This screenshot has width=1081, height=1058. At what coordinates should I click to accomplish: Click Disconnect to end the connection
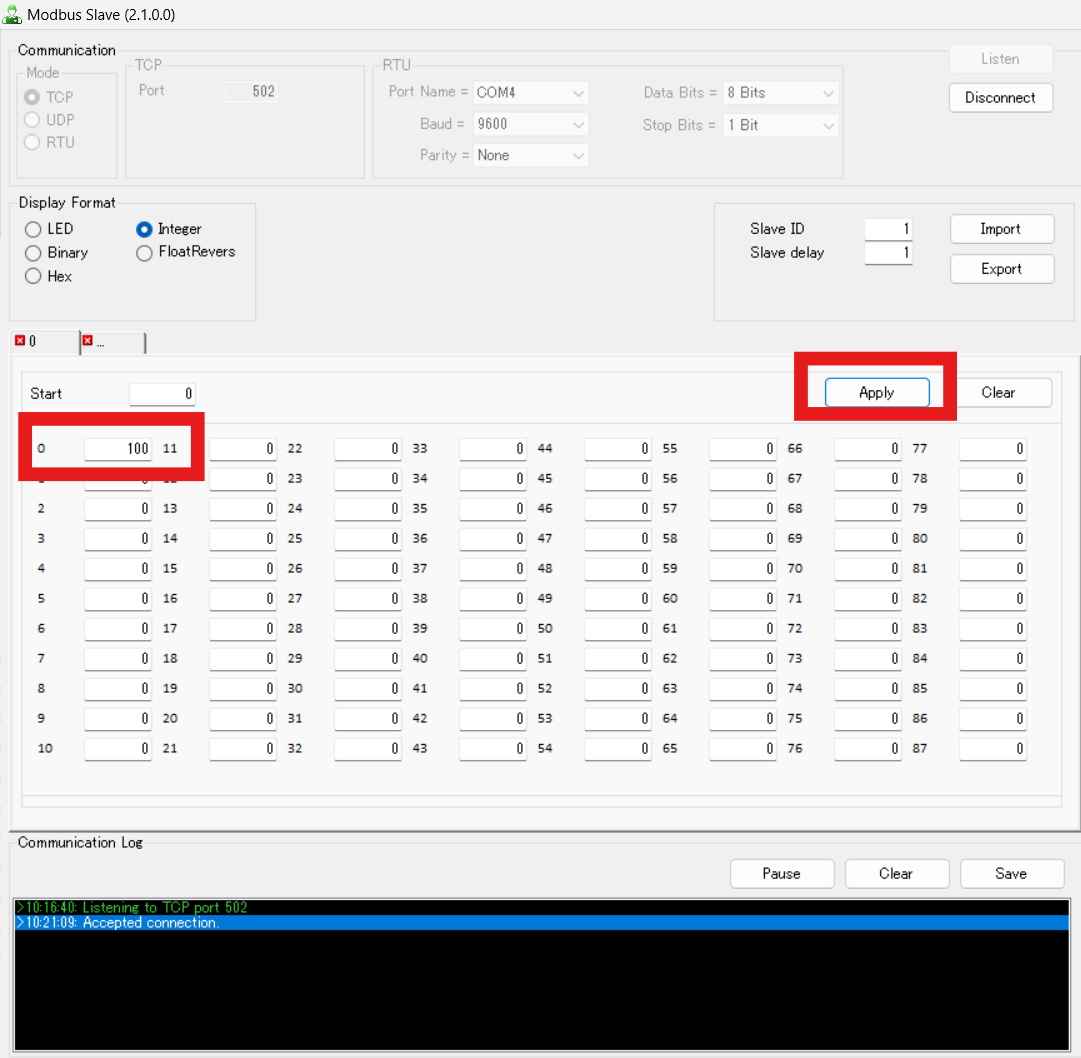pos(1000,97)
